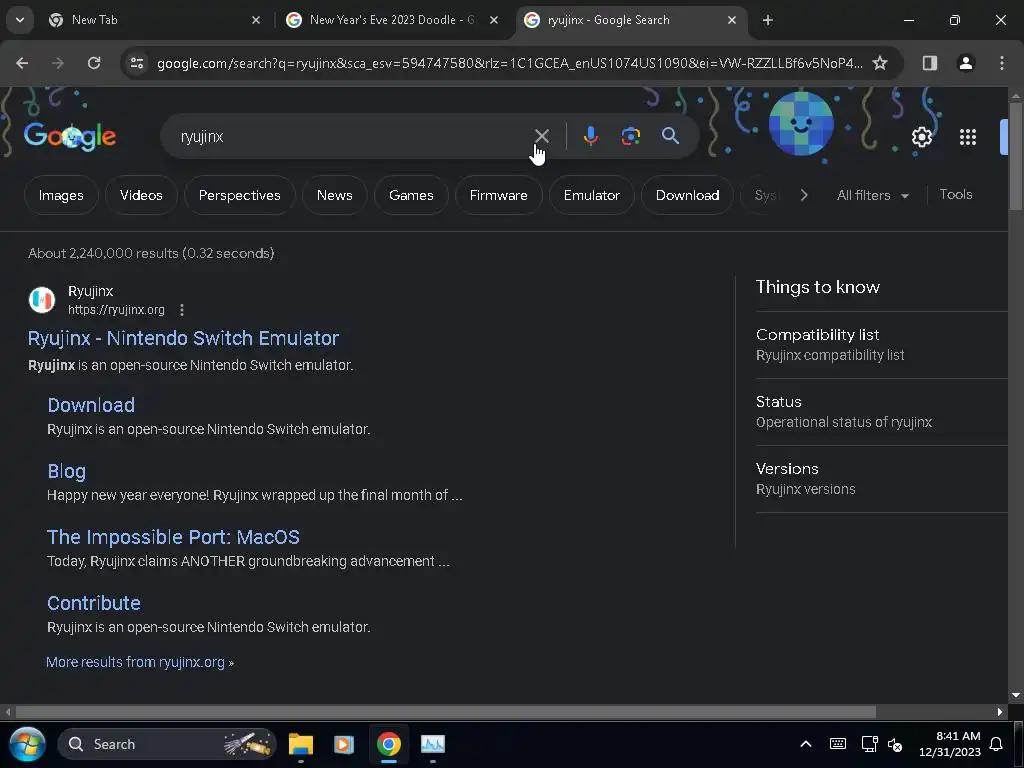Open the resource monitor taskbar icon
Screen dimensions: 1024x768
click(432, 744)
